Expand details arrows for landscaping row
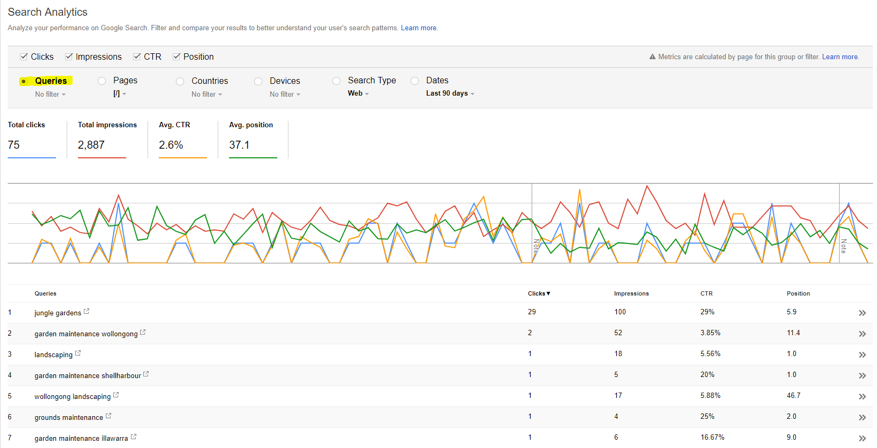 coord(861,354)
